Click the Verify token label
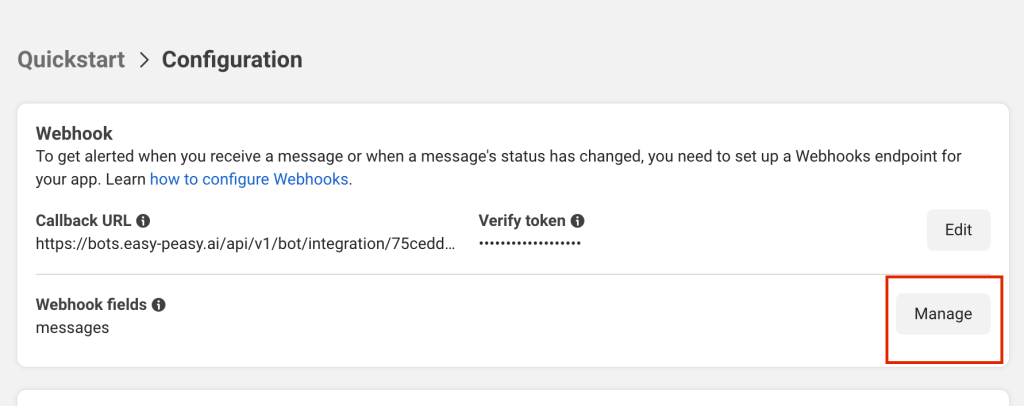This screenshot has height=406, width=1024. (522, 221)
